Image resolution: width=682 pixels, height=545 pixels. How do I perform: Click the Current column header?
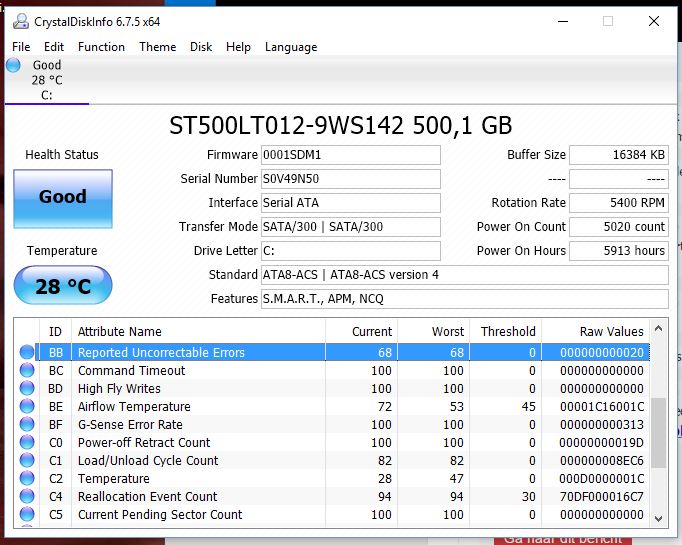point(361,331)
